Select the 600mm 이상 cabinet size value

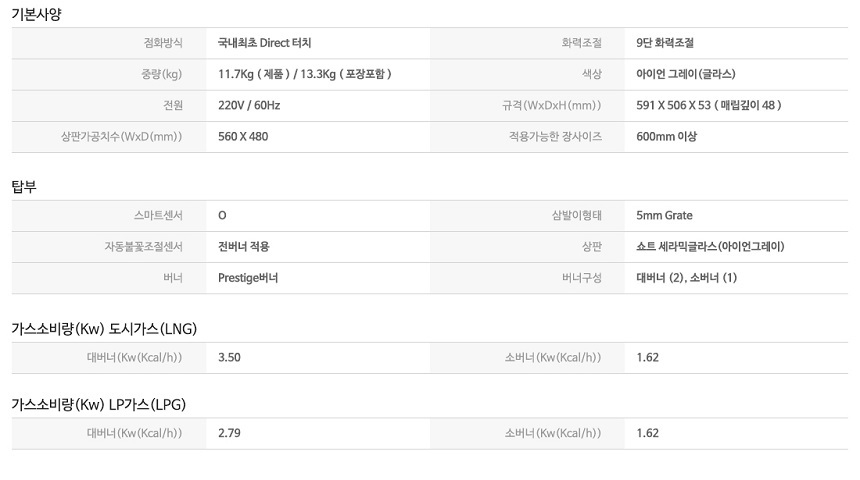[x=666, y=137]
